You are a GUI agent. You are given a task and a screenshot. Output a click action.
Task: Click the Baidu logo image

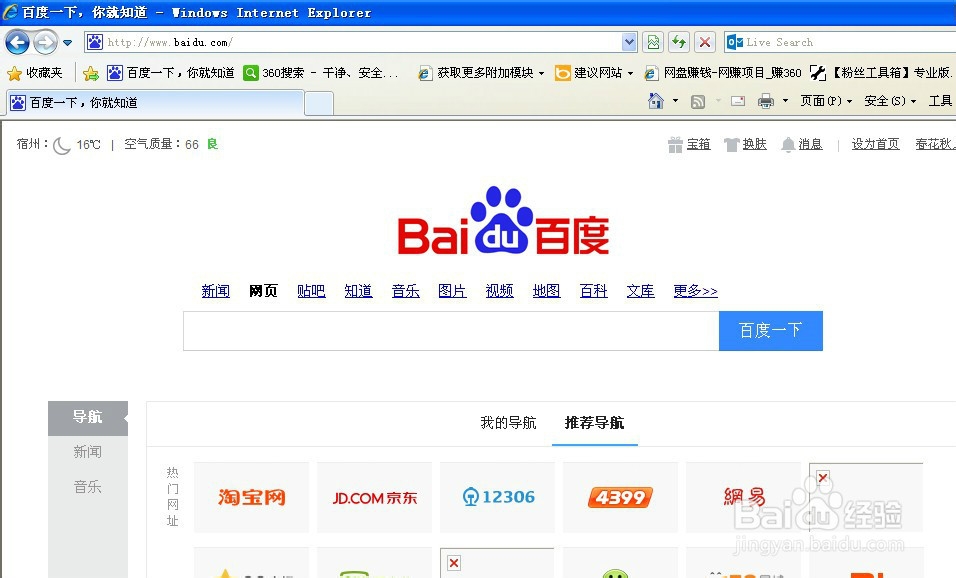coord(502,220)
